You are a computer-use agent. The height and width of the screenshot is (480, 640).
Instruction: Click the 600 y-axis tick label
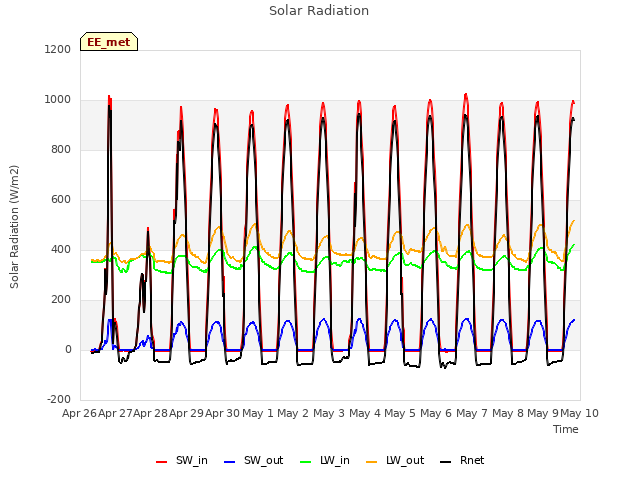[x=60, y=200]
